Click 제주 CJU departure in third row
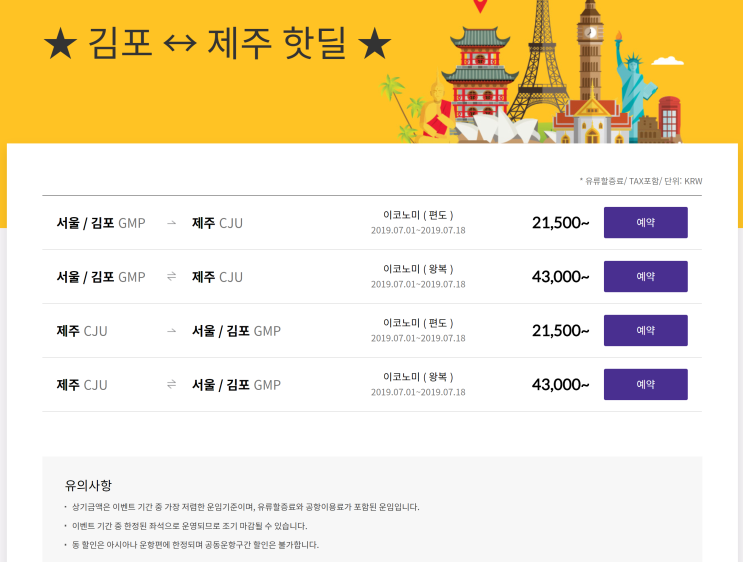743x562 pixels. [x=82, y=331]
